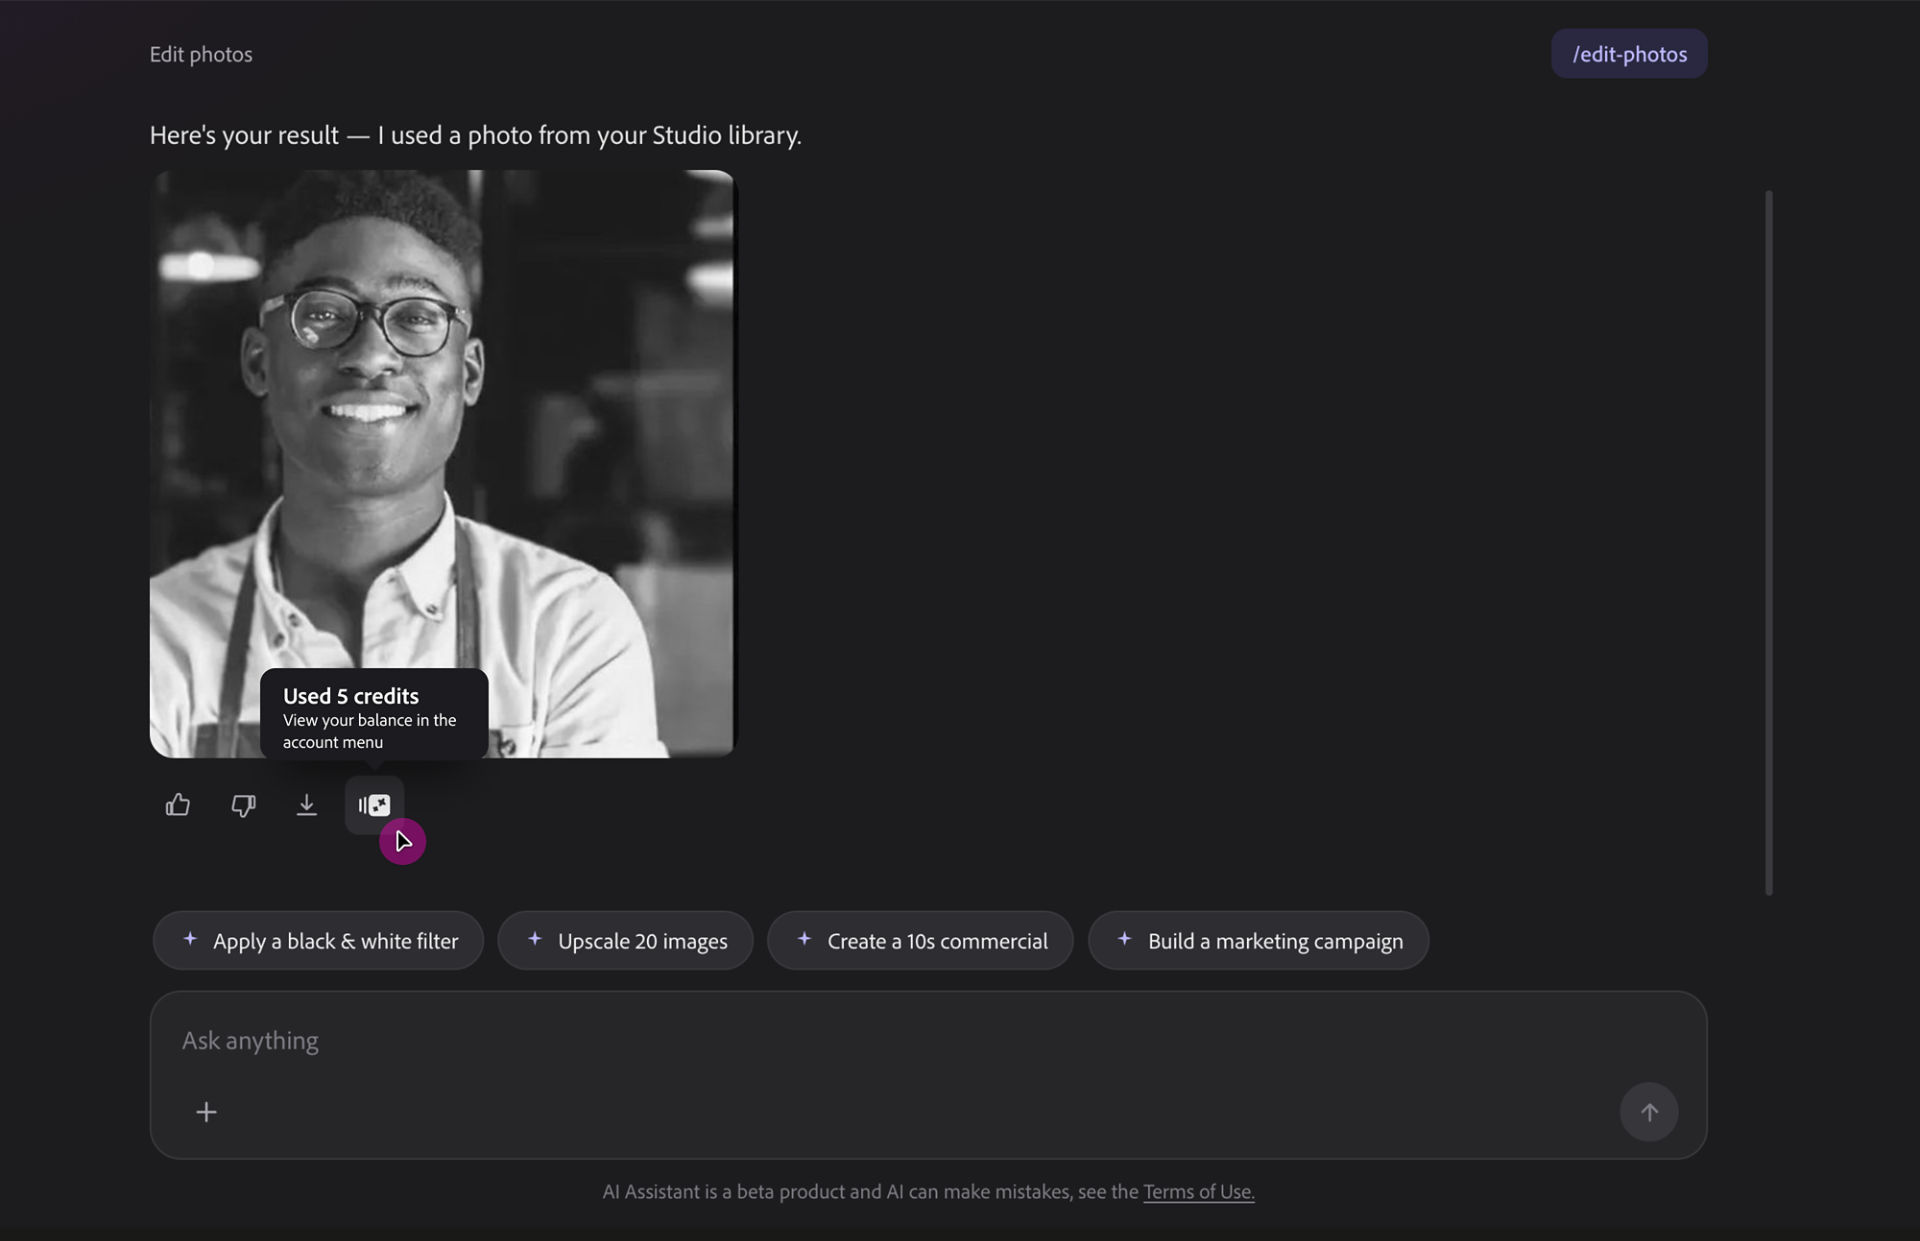Click the Edit photos heading

(x=201, y=54)
